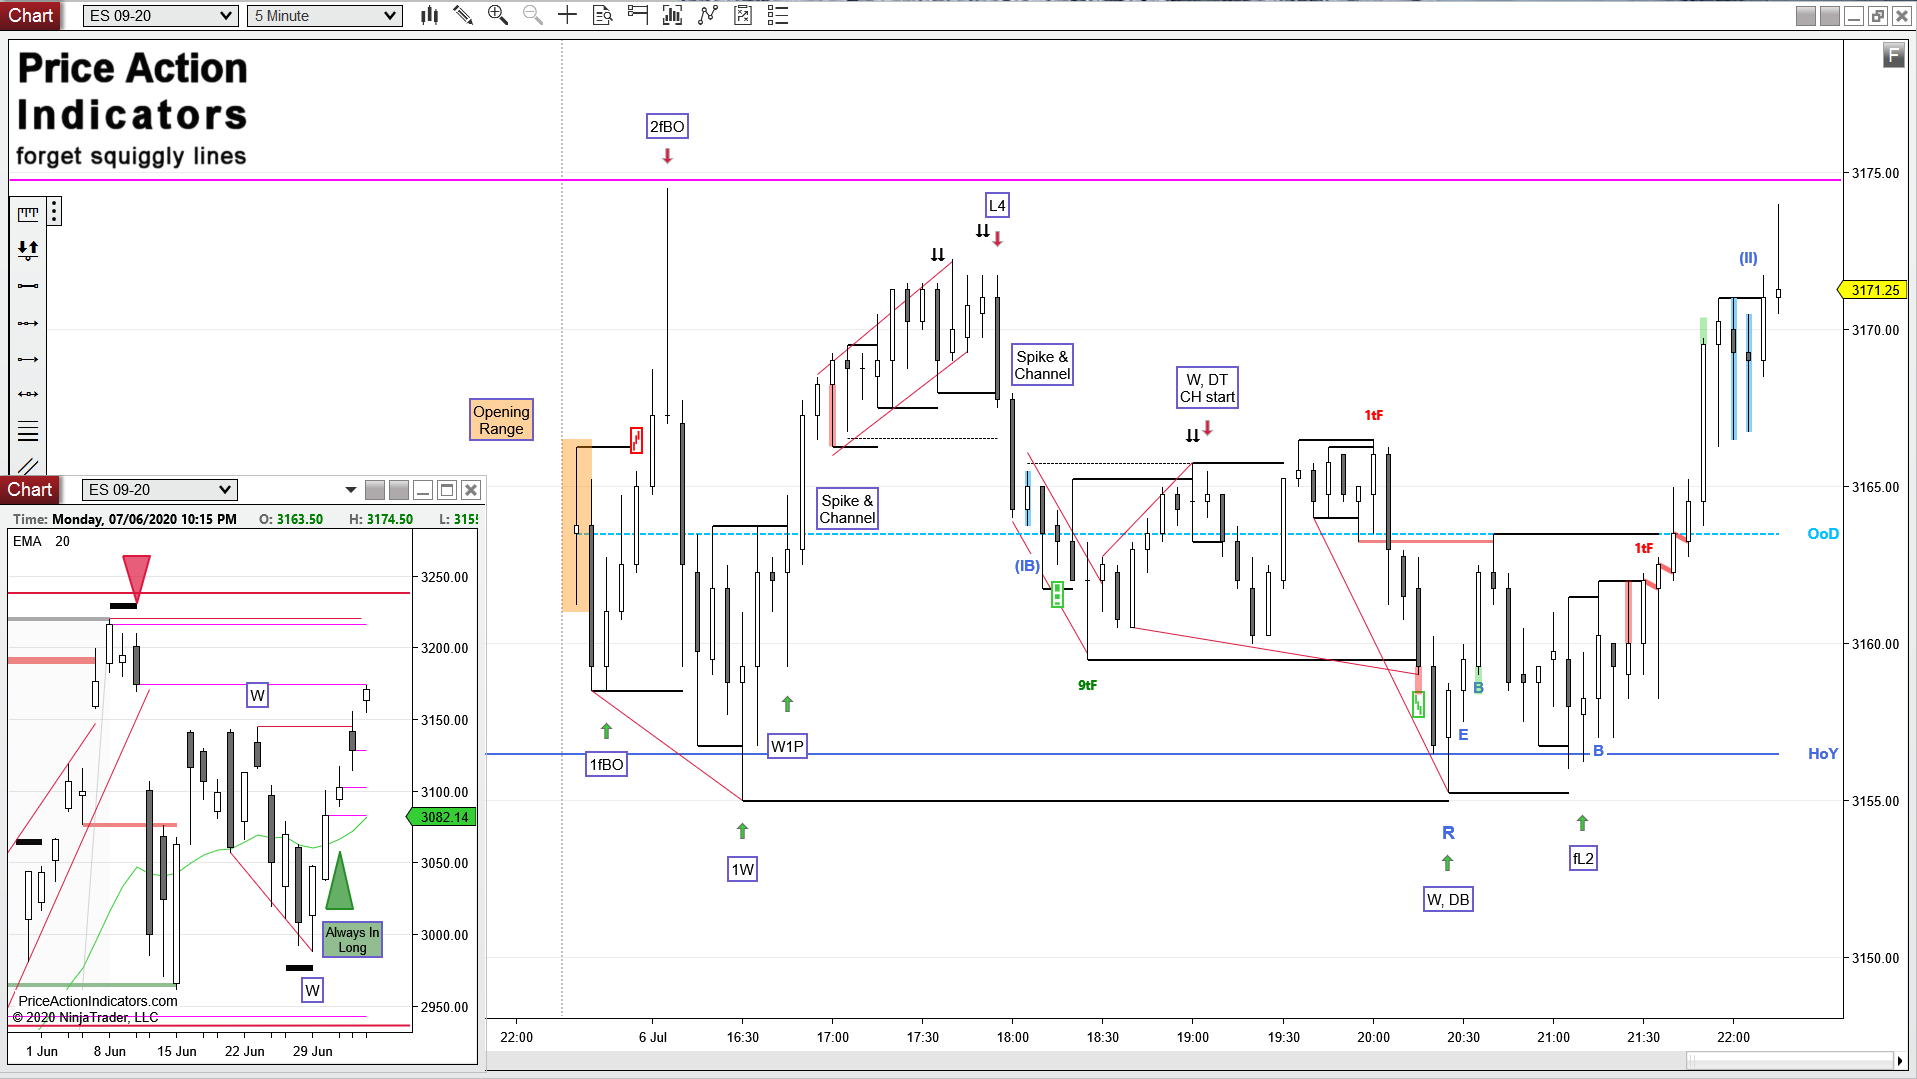Screen dimensions: 1917x1079
Task: Select the W, DB annotation label
Action: [x=1448, y=899]
